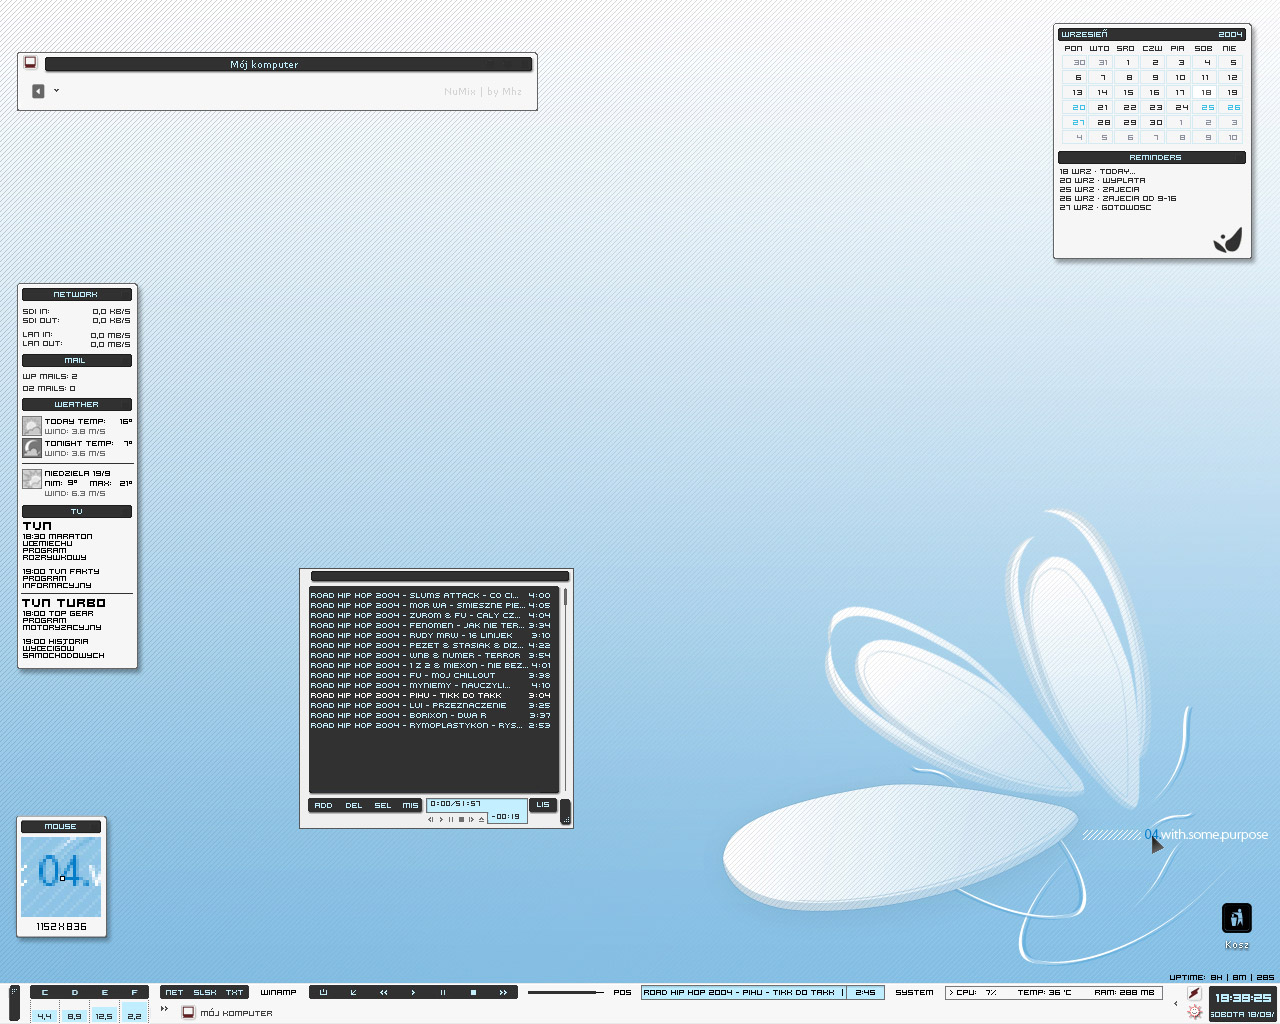Click the DEL button in playlist
Image resolution: width=1280 pixels, height=1024 pixels.
tap(354, 805)
